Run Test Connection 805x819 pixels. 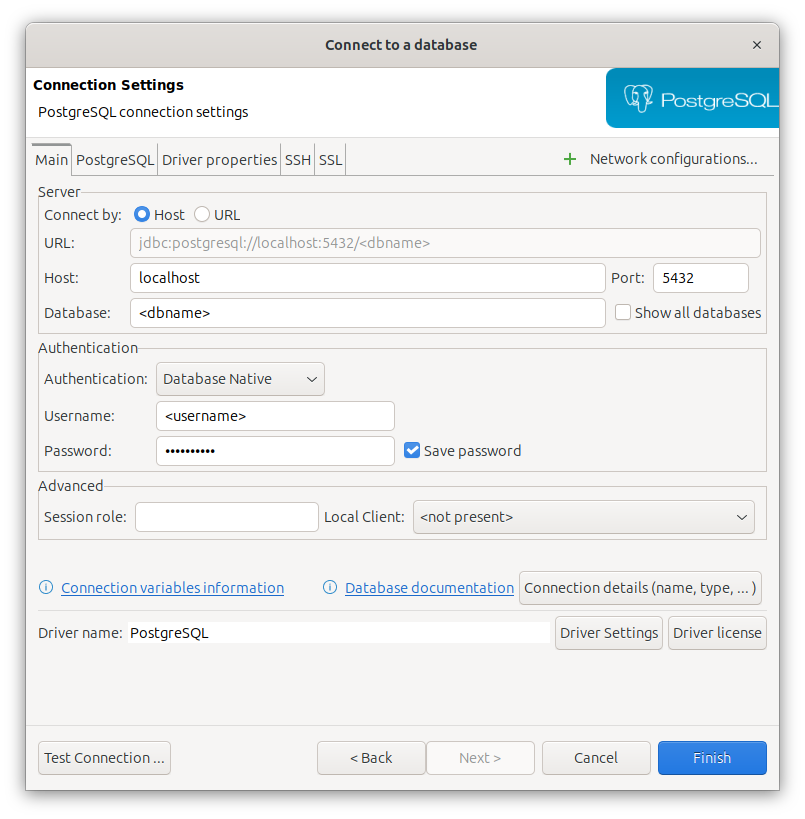[x=104, y=757]
